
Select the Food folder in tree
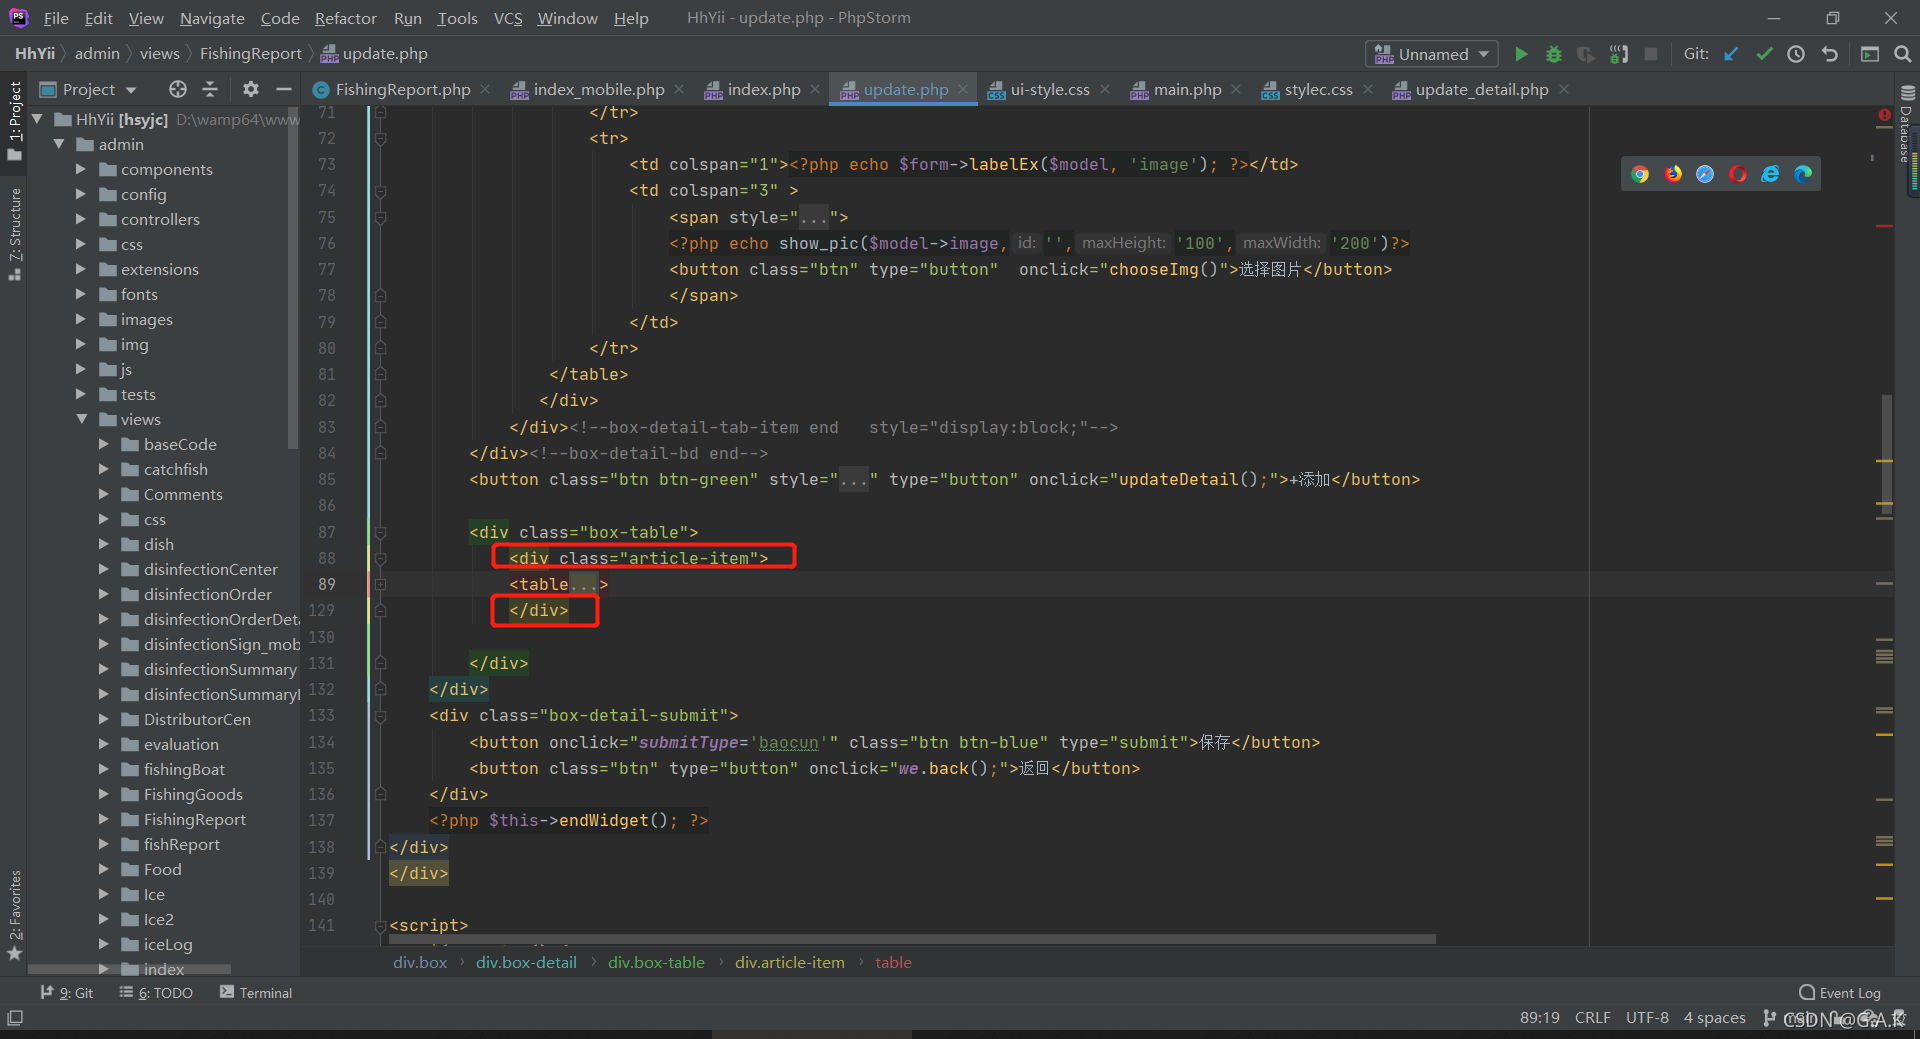coord(162,869)
